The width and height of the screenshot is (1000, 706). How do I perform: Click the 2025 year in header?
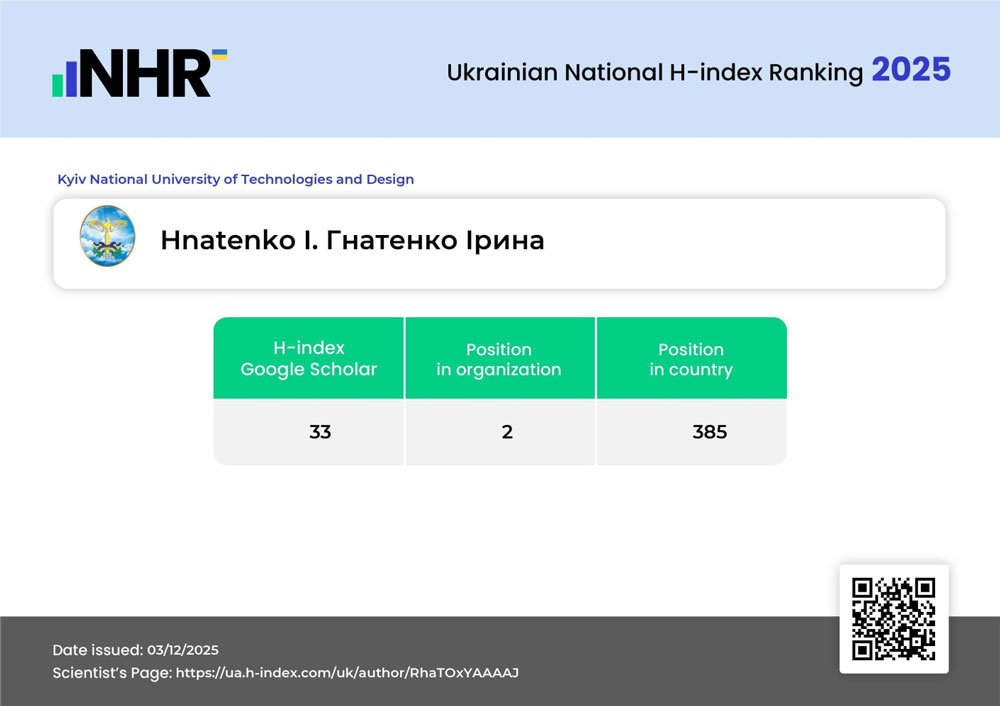click(910, 70)
